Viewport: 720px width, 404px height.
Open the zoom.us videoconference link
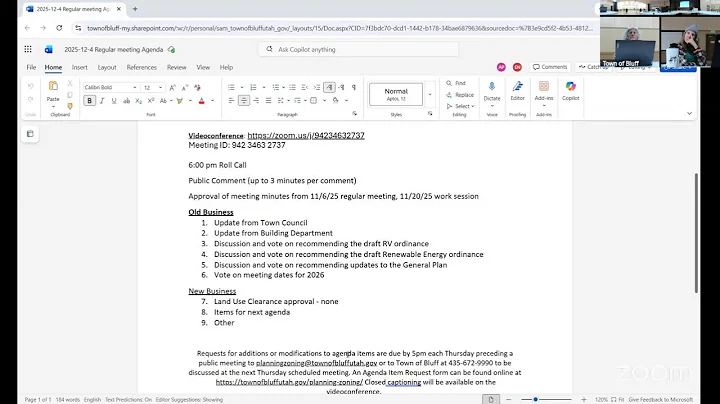tap(306, 135)
